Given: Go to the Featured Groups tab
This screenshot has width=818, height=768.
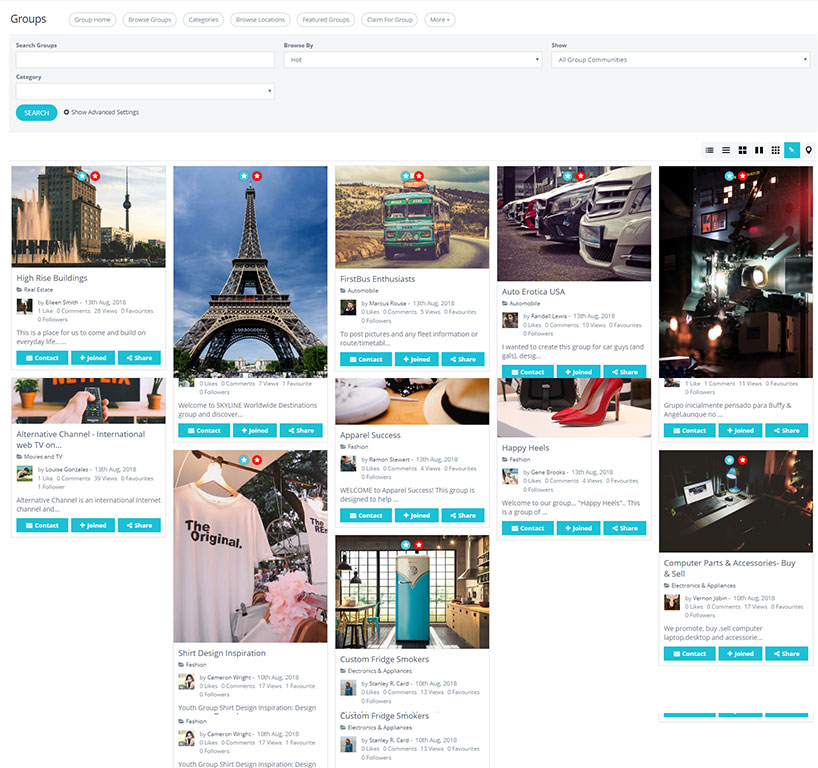Looking at the screenshot, I should (326, 19).
